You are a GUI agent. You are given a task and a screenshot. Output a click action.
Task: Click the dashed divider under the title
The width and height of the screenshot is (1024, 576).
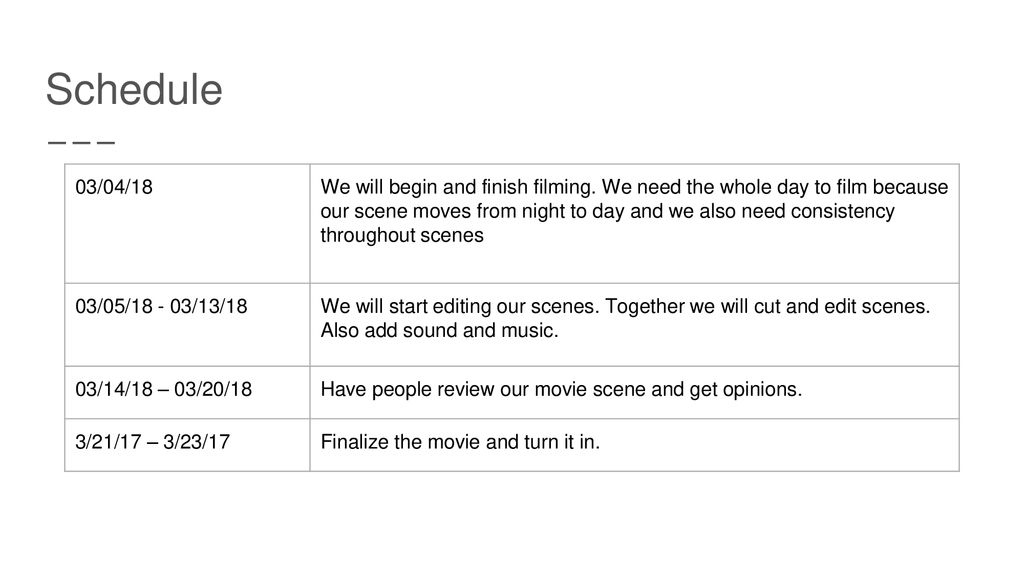81,142
